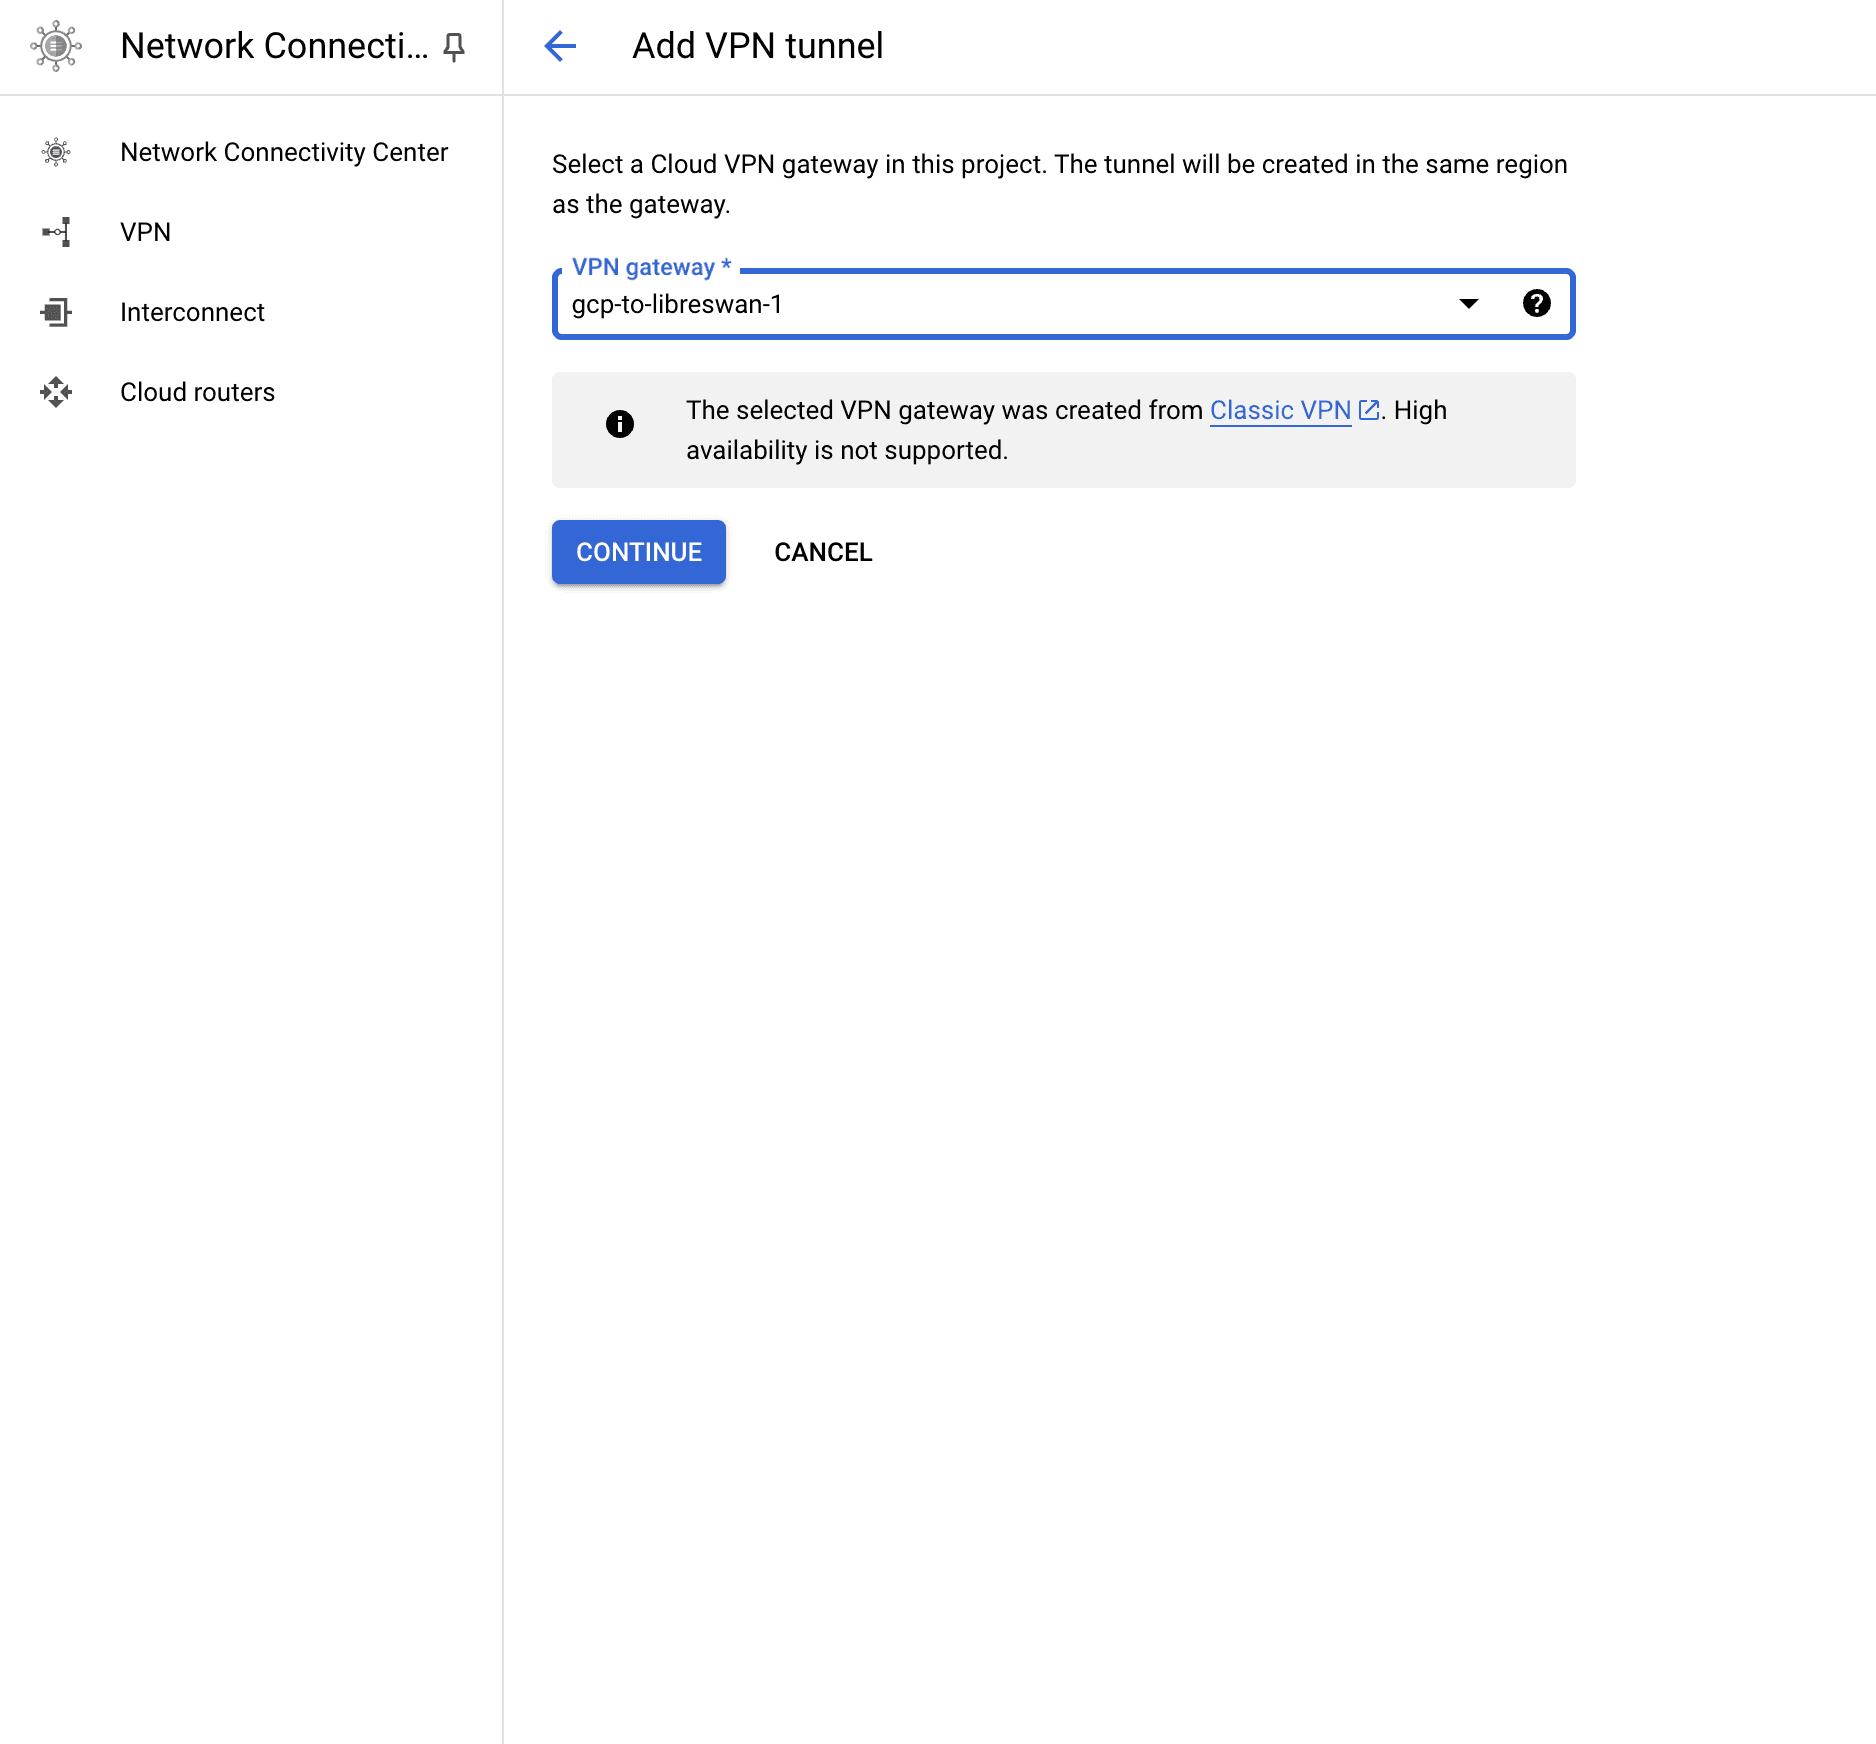1876x1744 pixels.
Task: Click the Cloud routers sidebar icon
Action: [56, 392]
